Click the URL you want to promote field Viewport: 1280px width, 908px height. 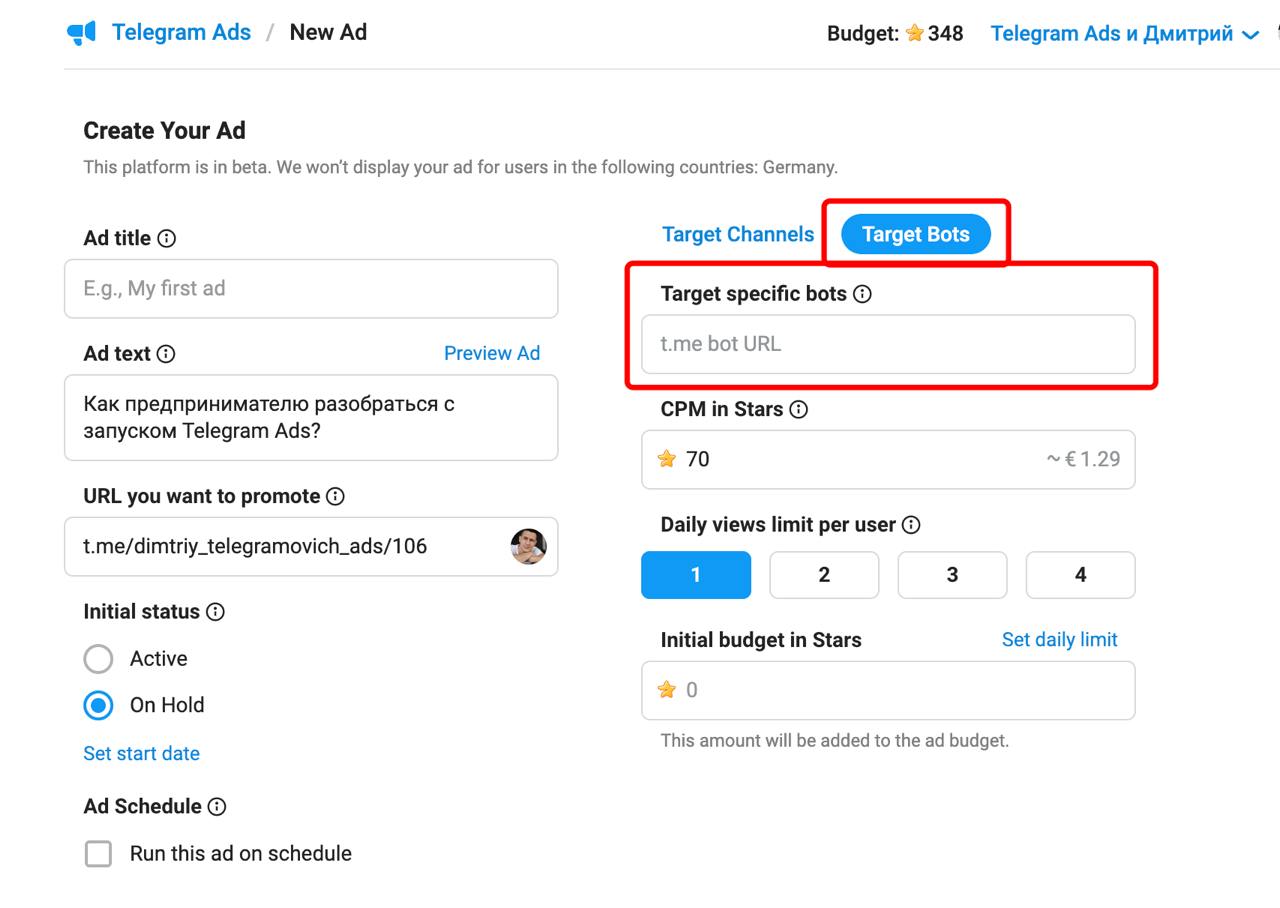pos(311,546)
